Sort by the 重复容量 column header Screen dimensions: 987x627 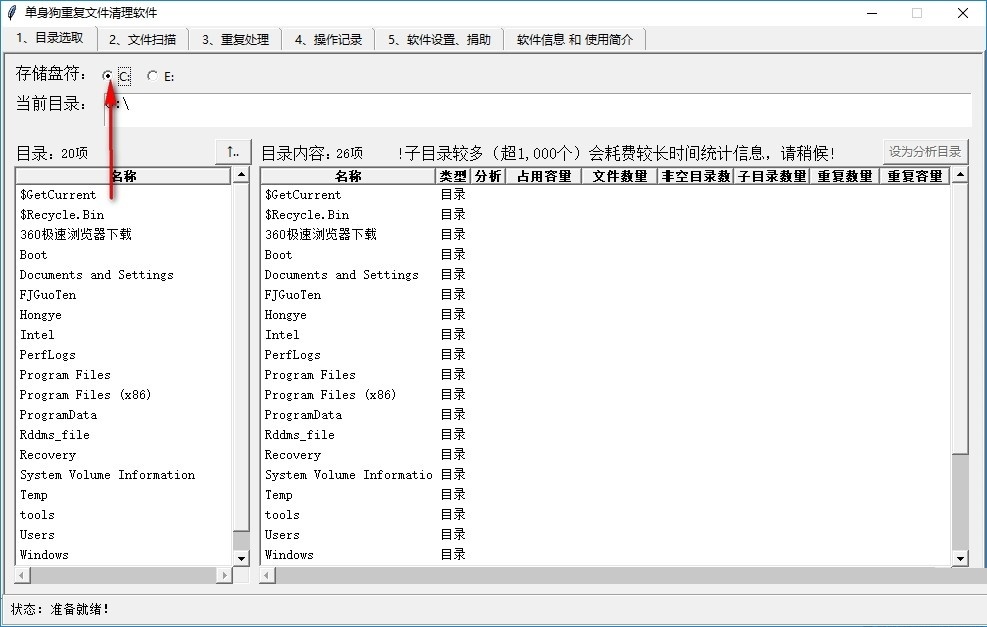[916, 175]
